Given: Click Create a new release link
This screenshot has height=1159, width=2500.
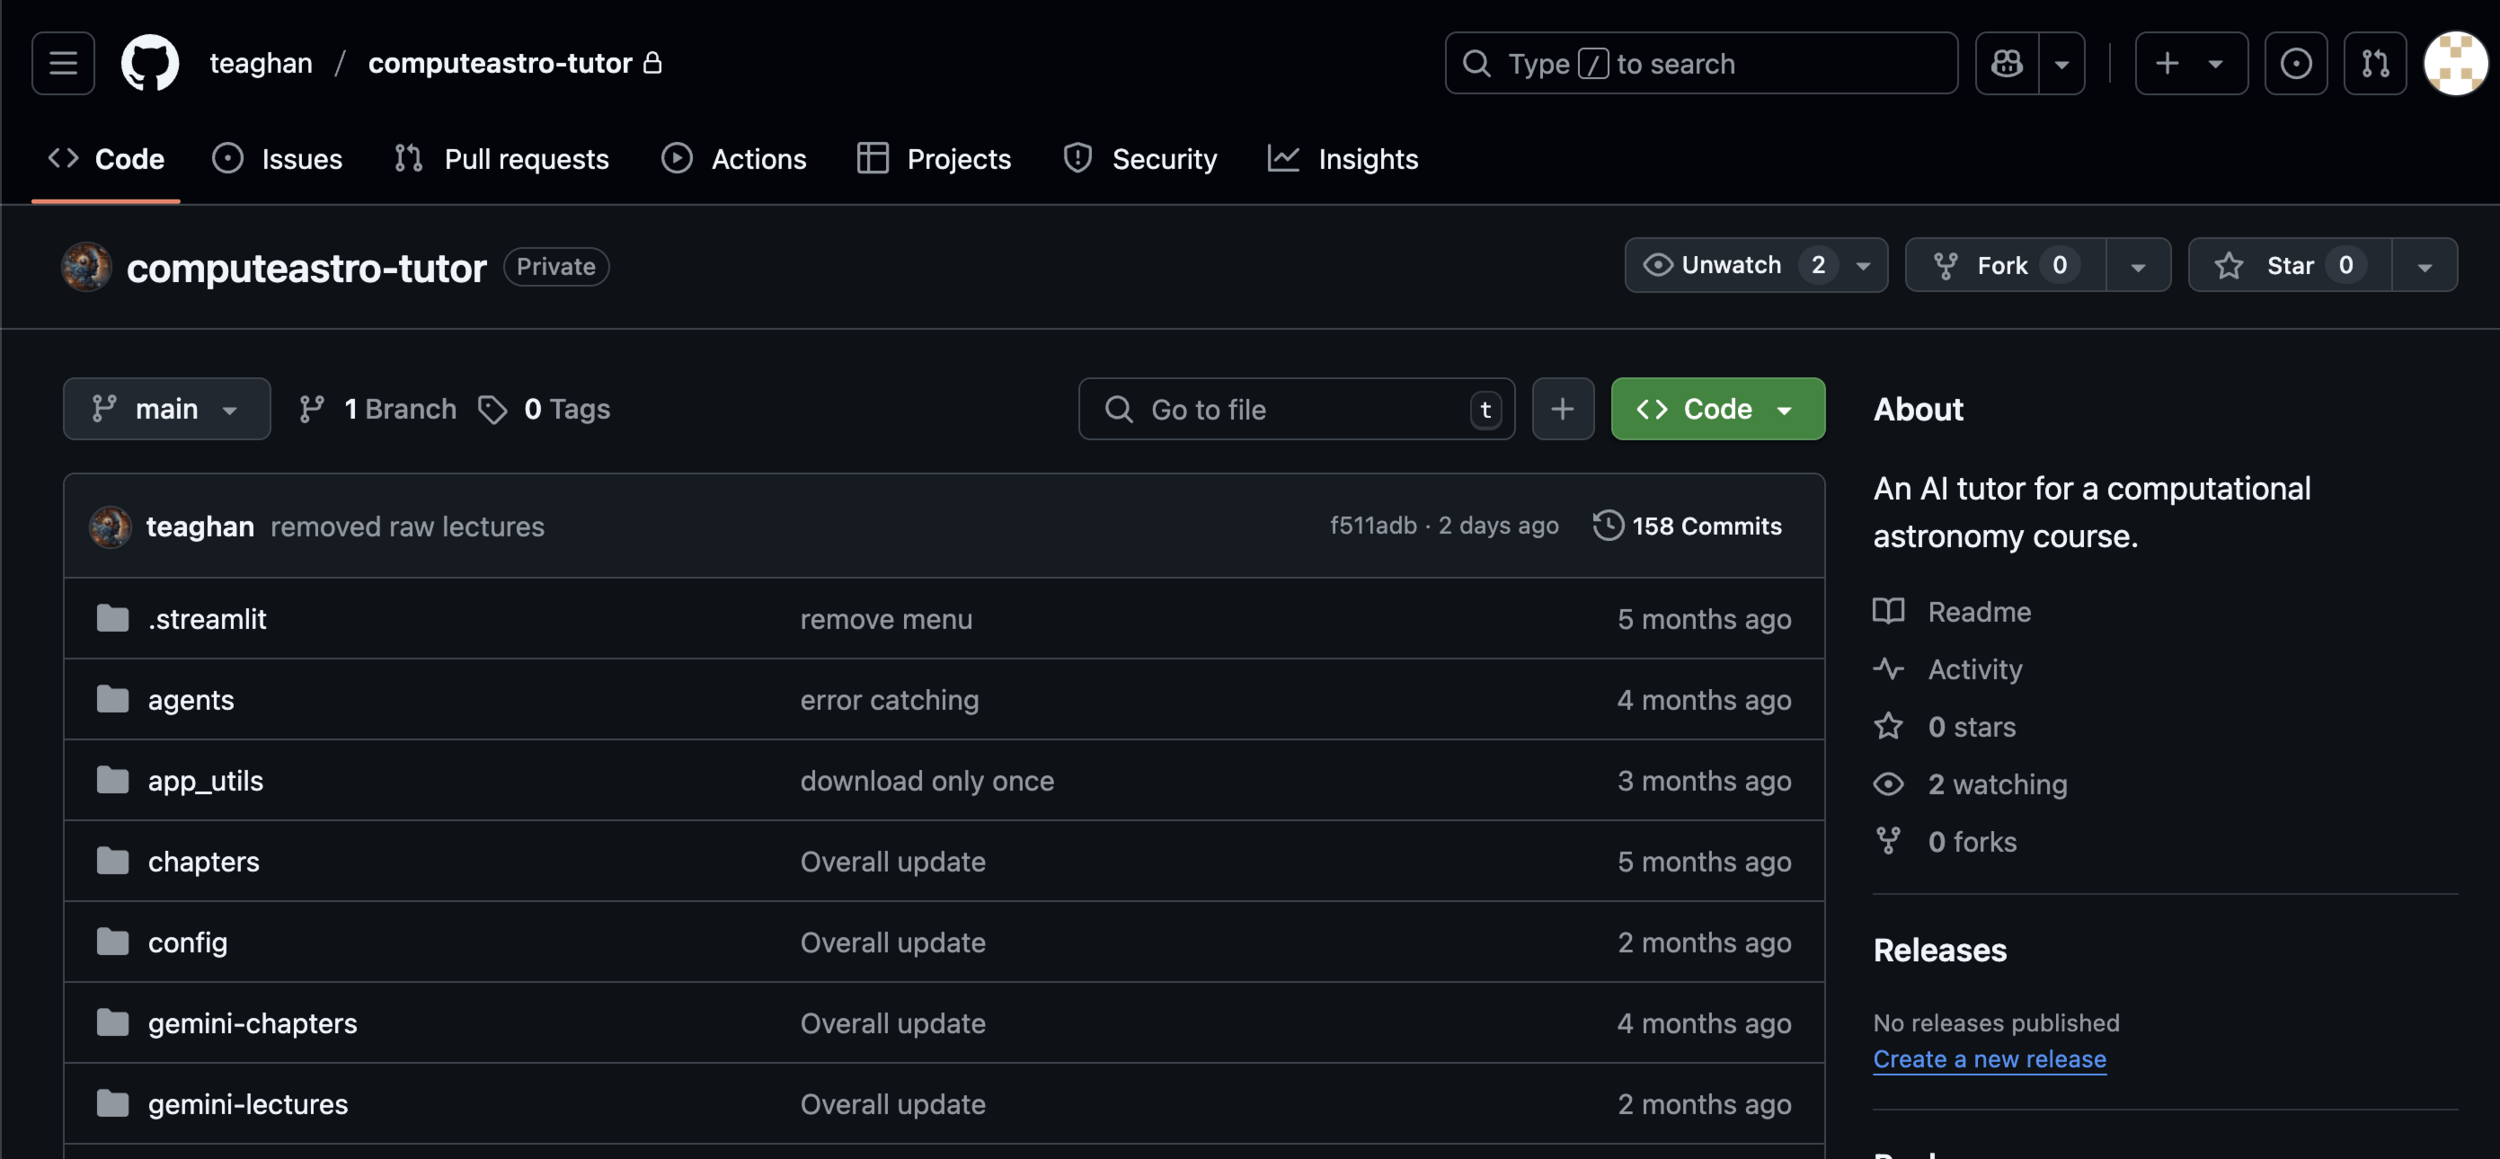Looking at the screenshot, I should [x=1989, y=1058].
